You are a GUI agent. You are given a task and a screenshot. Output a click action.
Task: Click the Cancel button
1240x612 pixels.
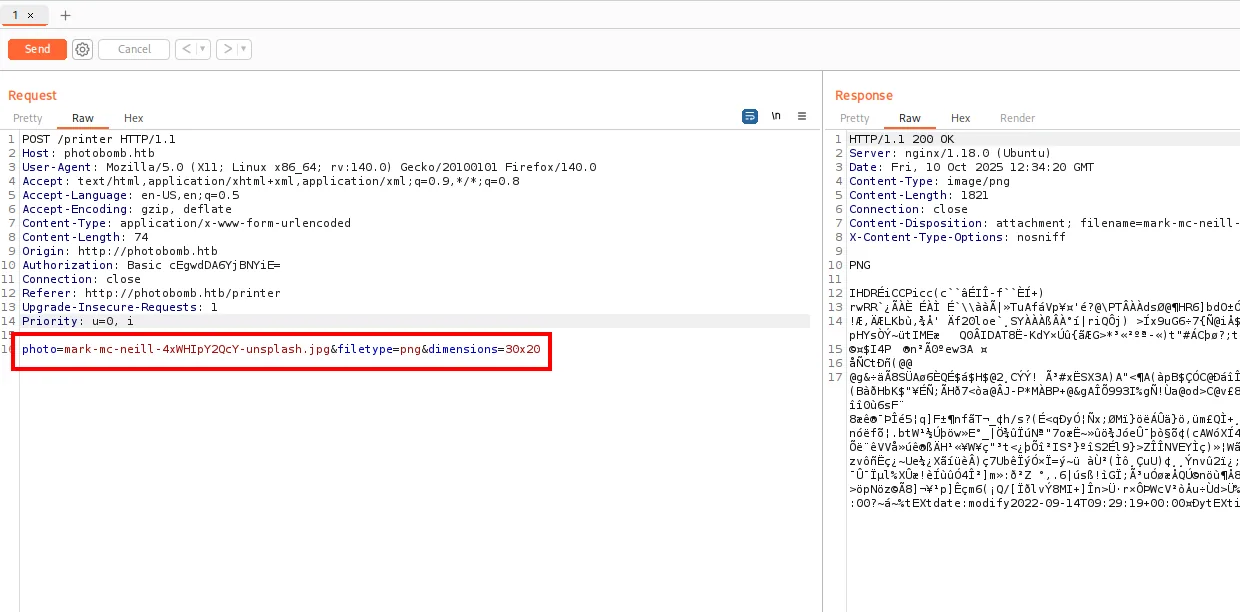click(x=134, y=49)
